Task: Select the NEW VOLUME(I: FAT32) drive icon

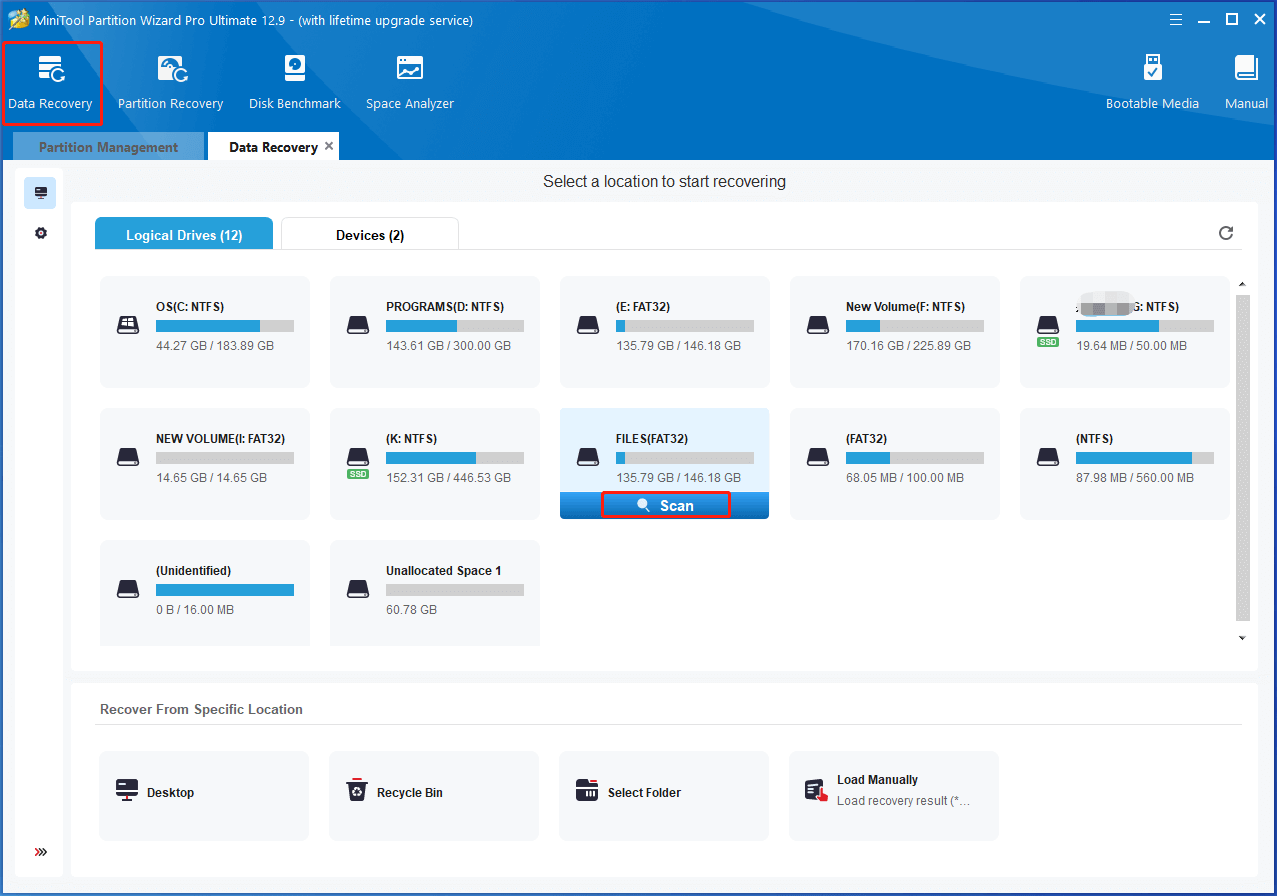Action: (x=128, y=457)
